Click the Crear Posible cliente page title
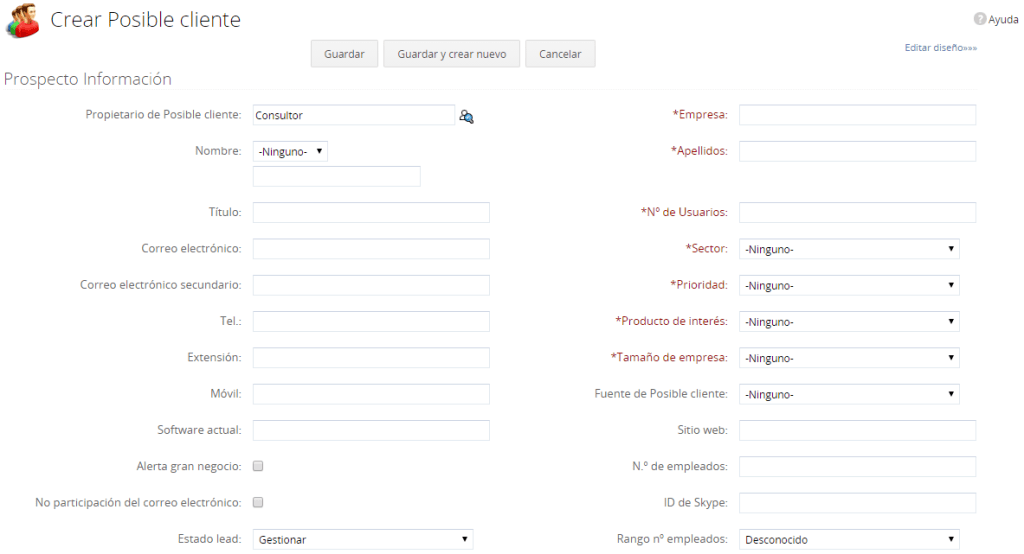 146,20
